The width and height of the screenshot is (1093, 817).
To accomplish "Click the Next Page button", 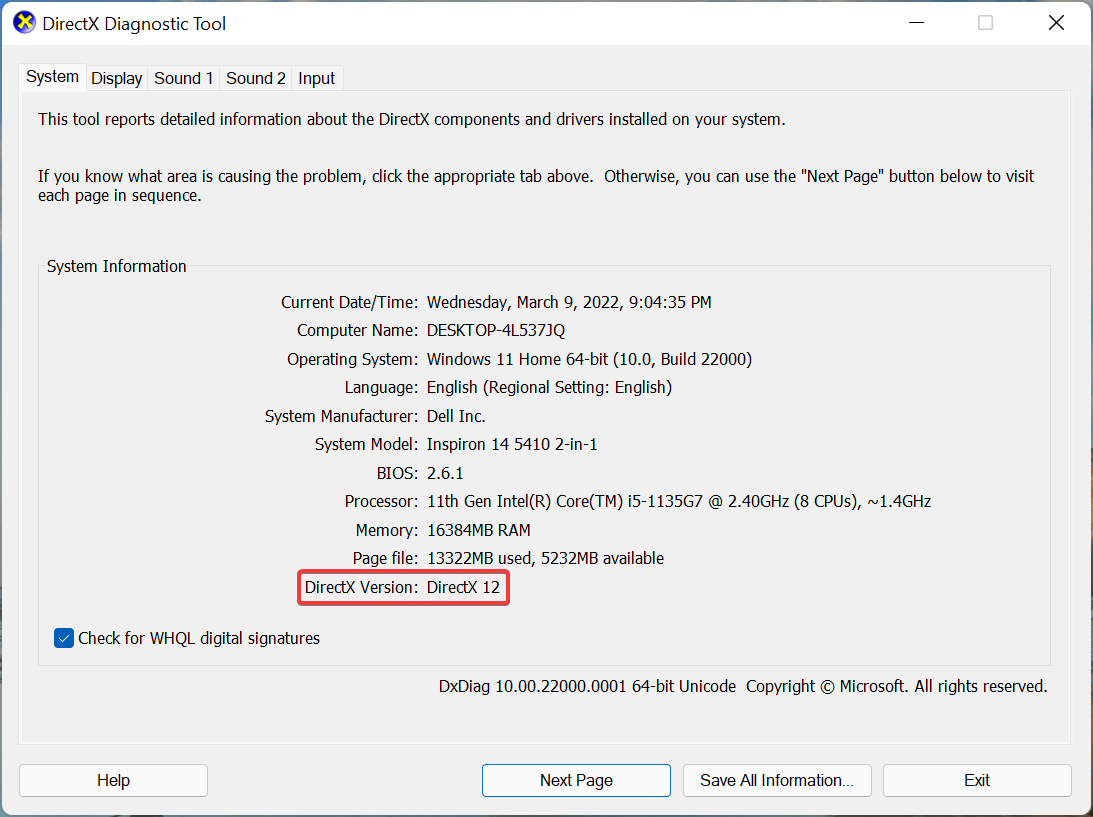I will point(576,780).
